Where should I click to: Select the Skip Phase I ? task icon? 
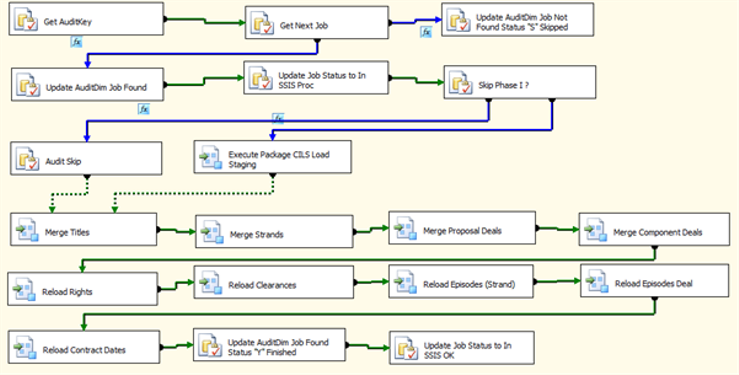[x=460, y=83]
